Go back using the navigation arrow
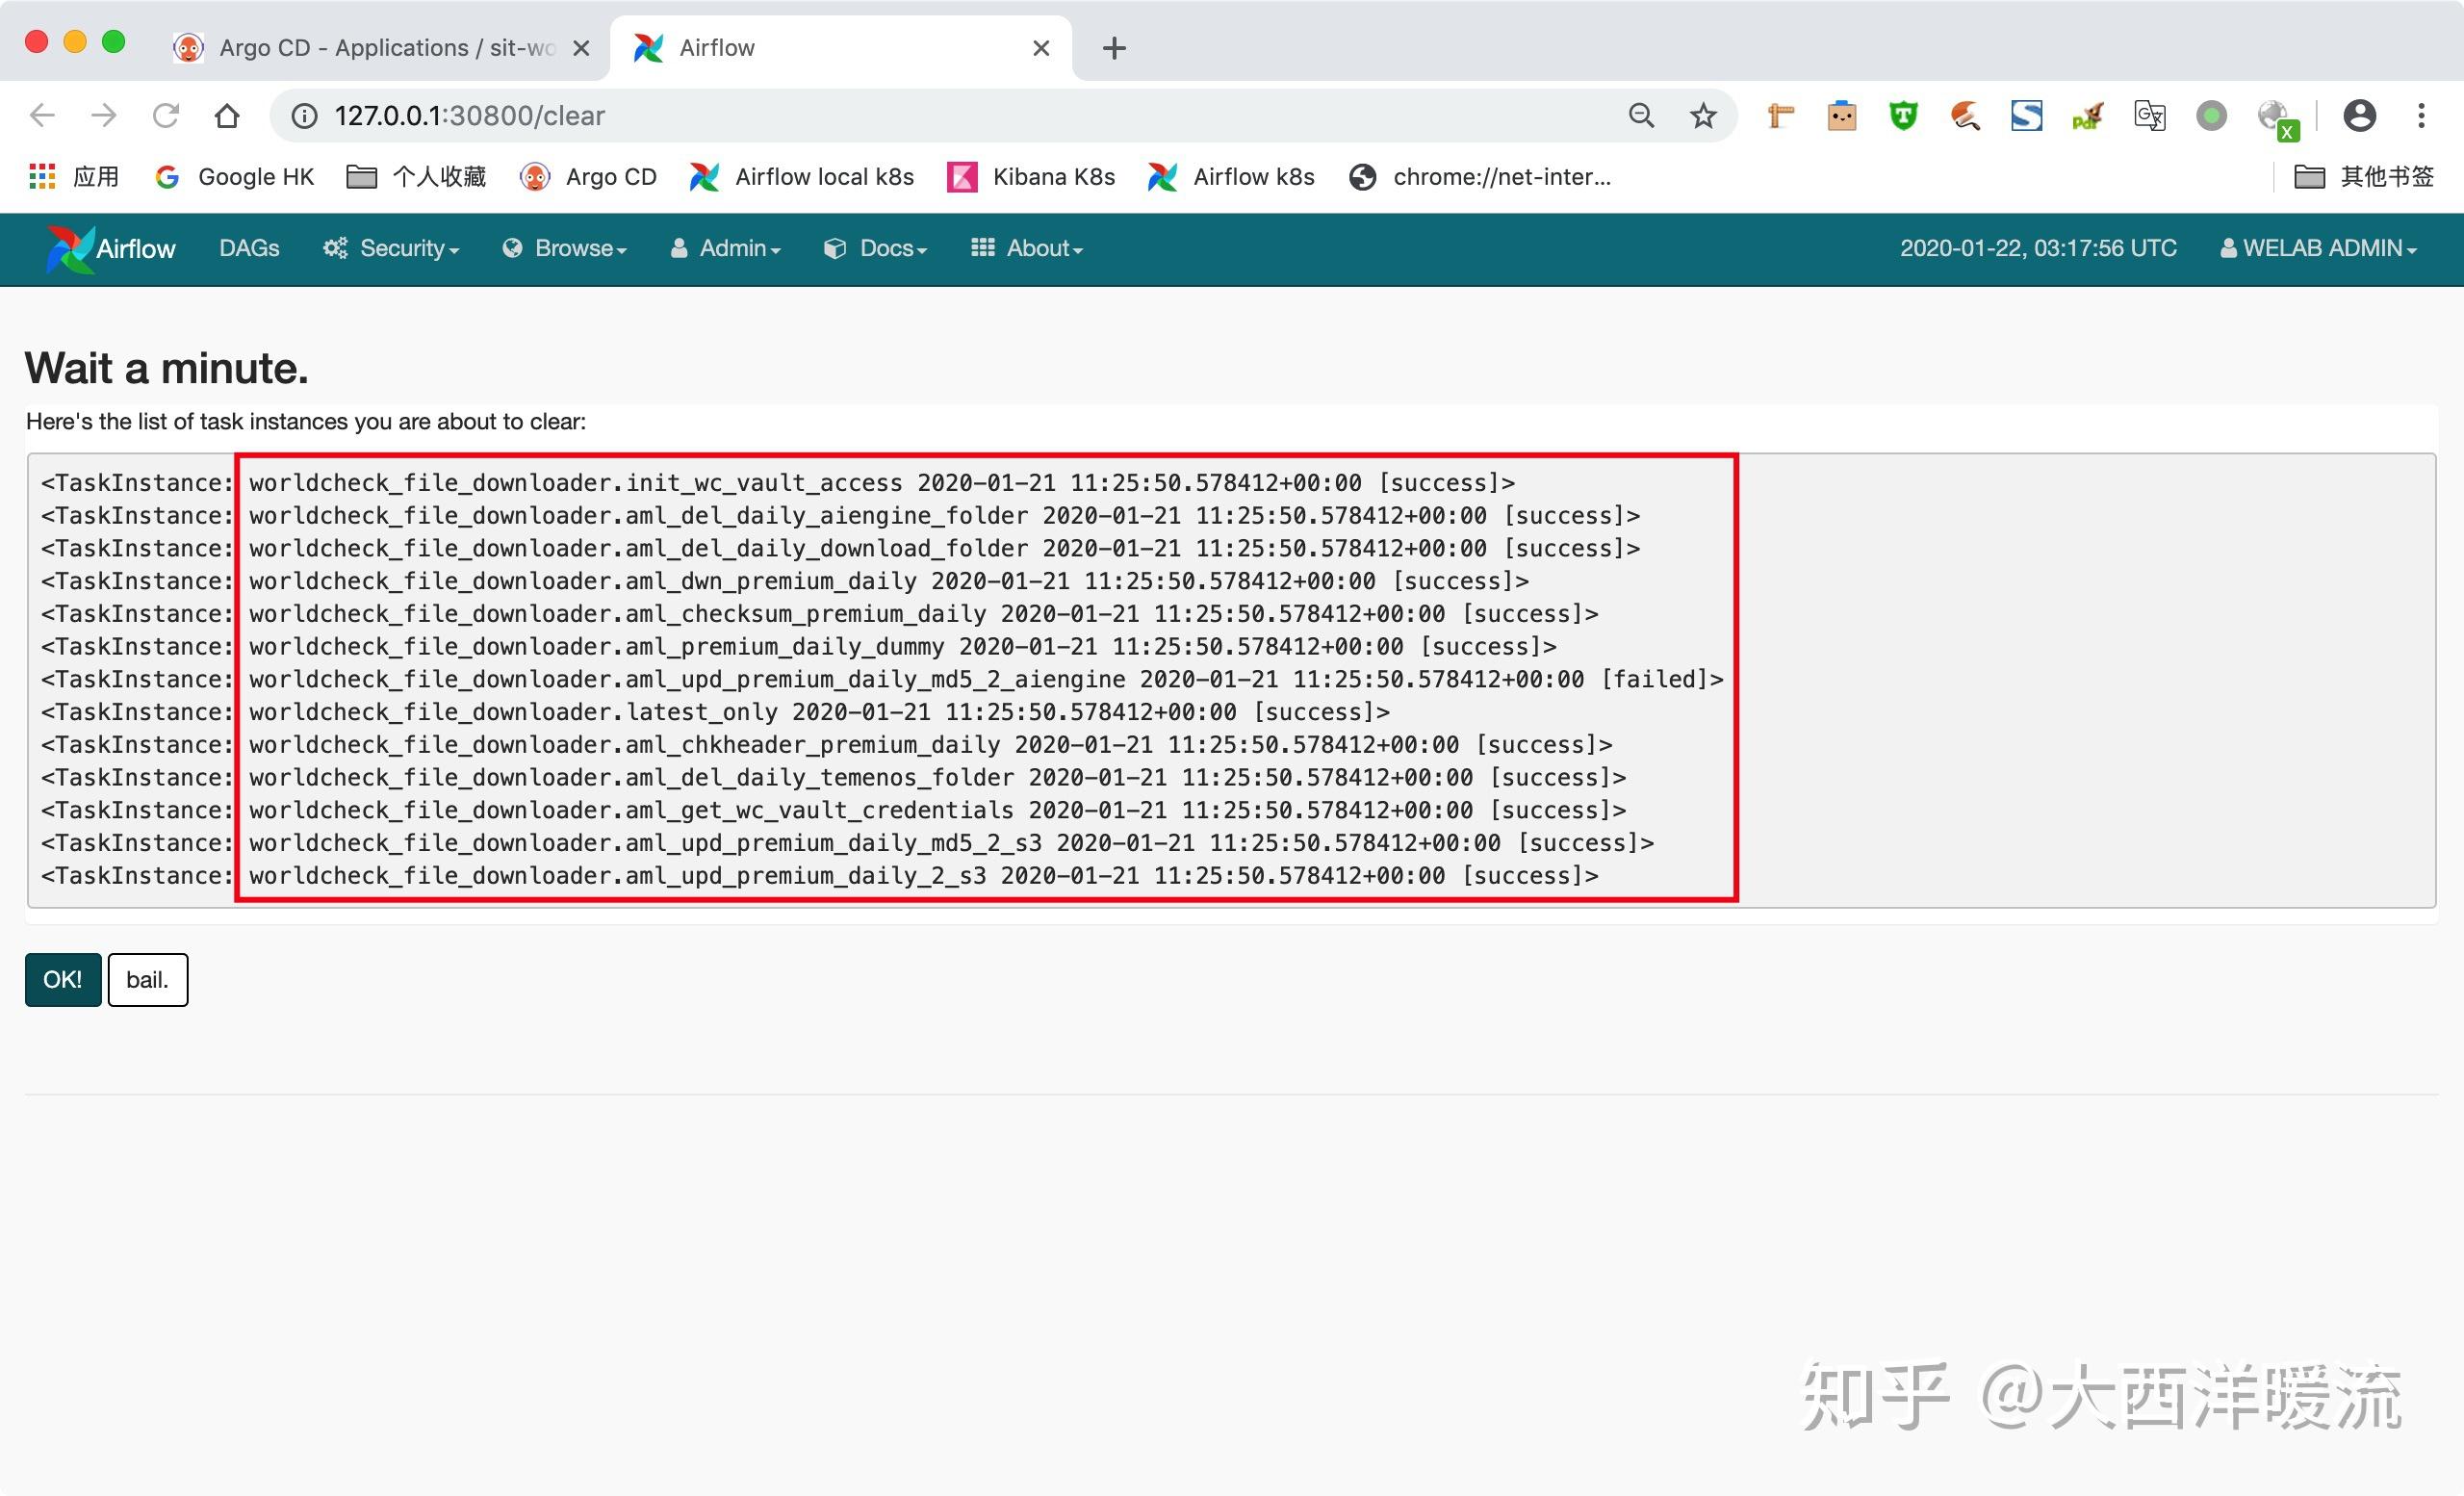Screen dimensions: 2464x1496 [42, 115]
